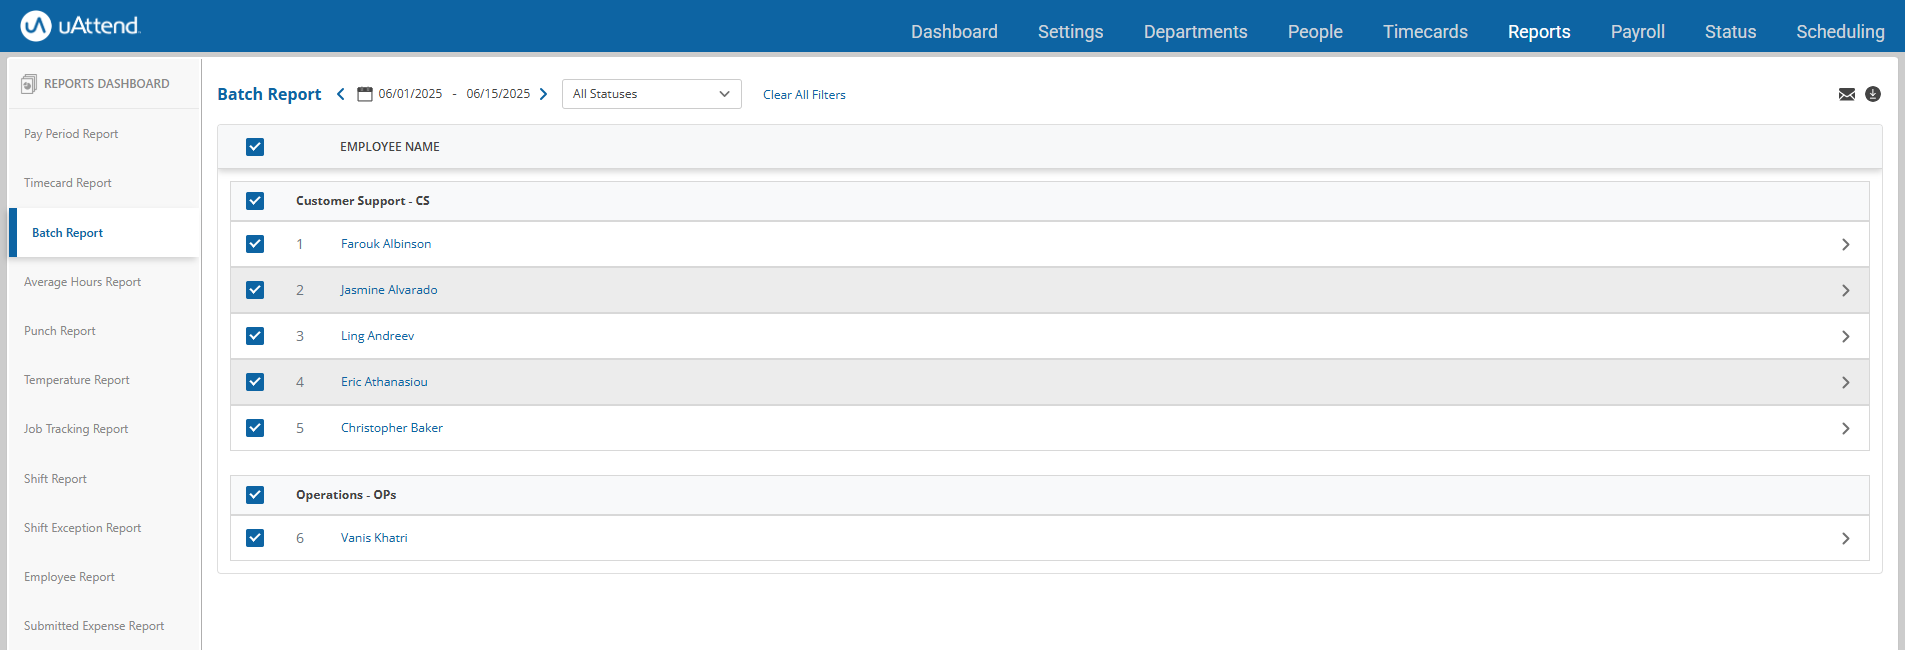Click the start date 06/01/2025
Image resolution: width=1905 pixels, height=650 pixels.
[x=410, y=94]
